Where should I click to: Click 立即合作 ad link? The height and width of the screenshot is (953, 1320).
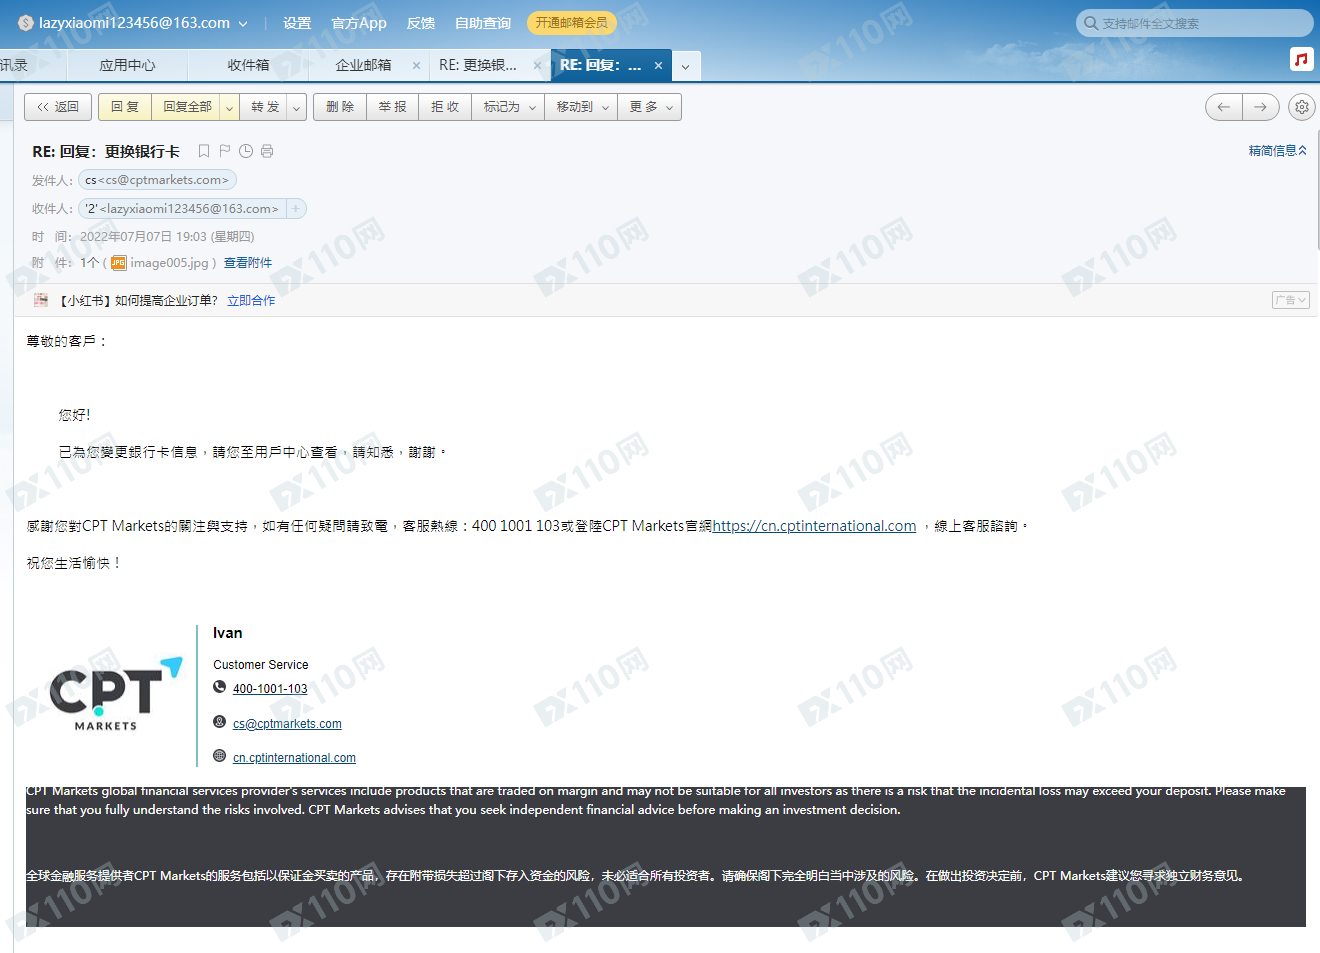251,300
